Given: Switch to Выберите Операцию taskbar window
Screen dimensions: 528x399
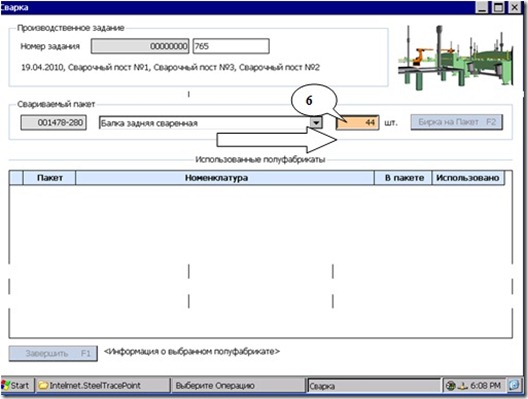Looking at the screenshot, I should 238,386.
